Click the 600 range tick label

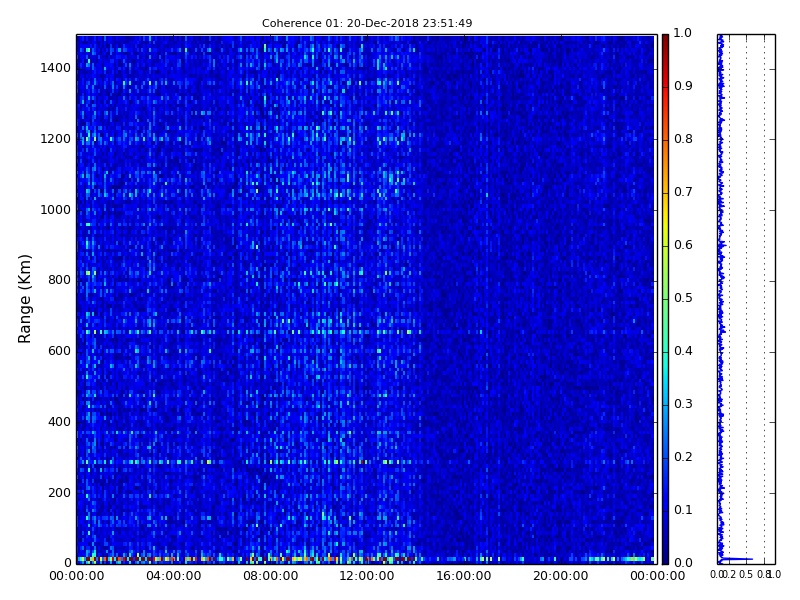(59, 351)
